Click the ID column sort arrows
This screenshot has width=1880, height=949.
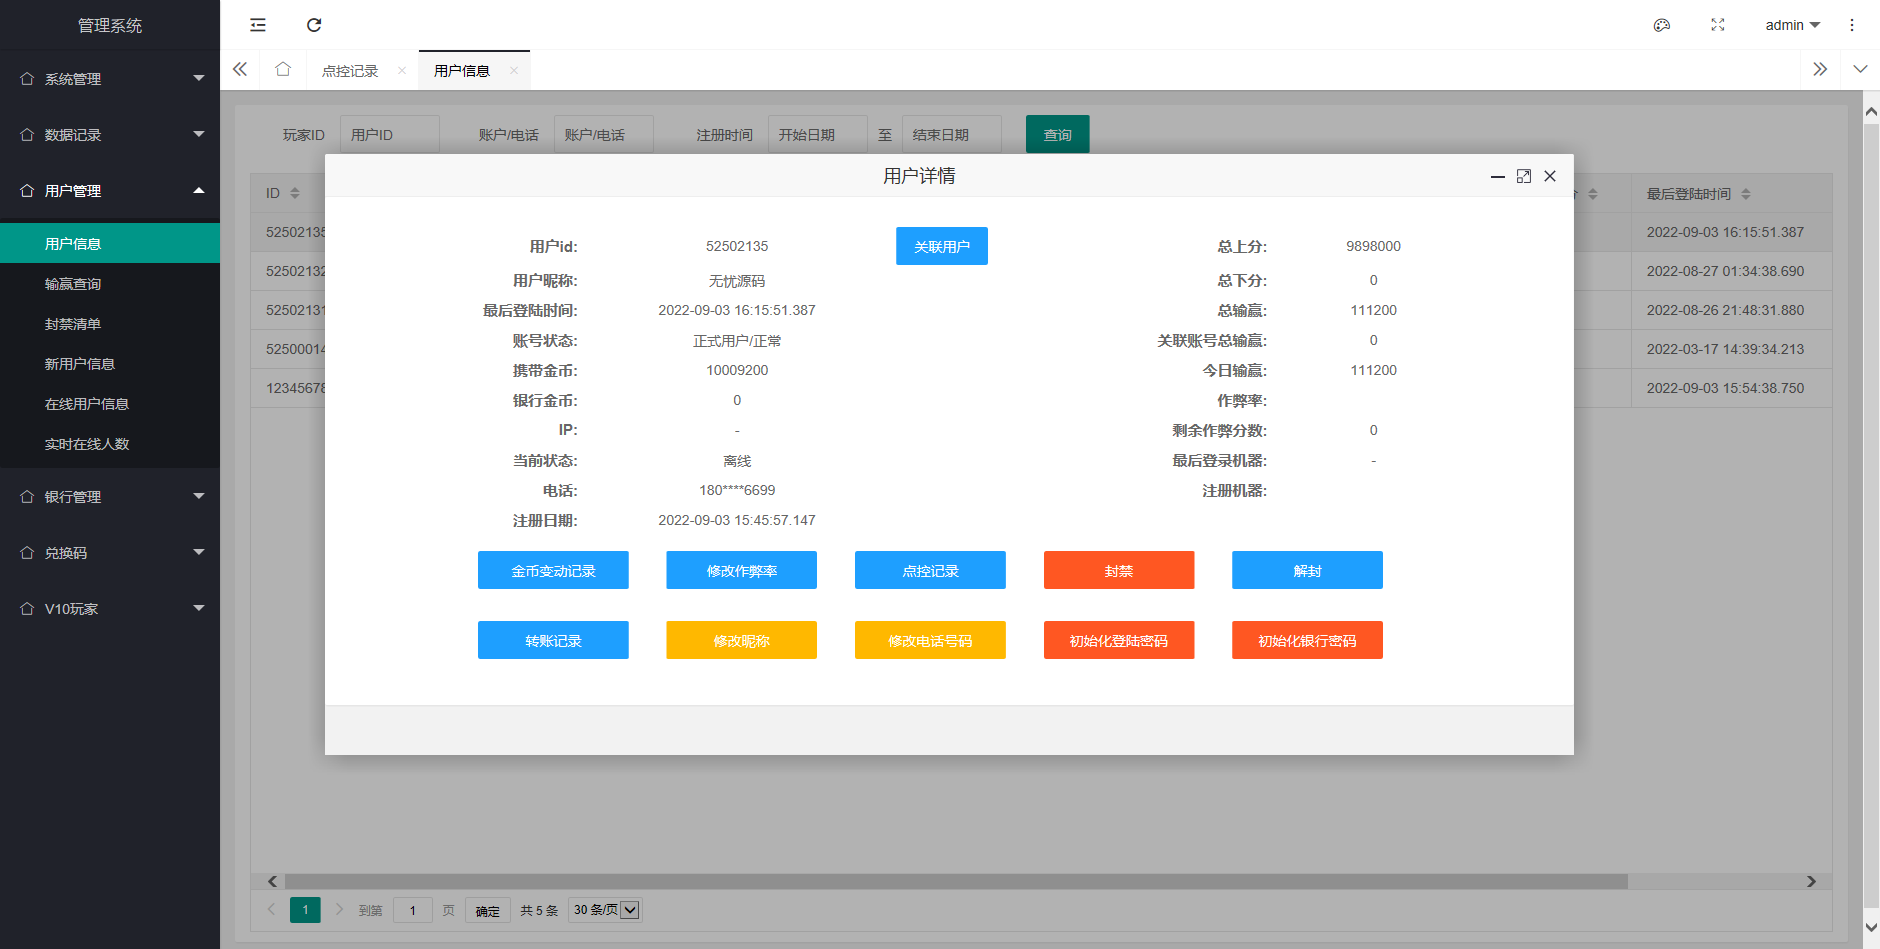[295, 193]
